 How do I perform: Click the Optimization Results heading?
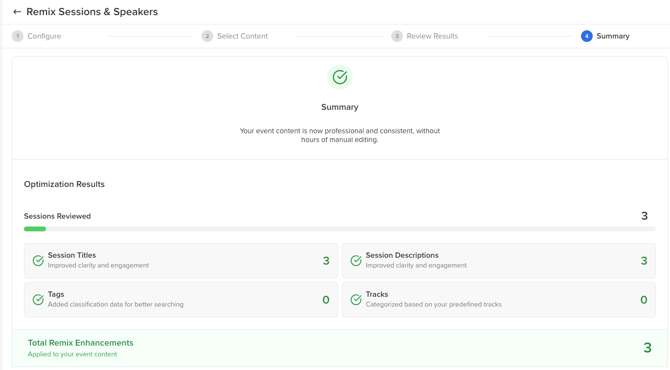(x=64, y=184)
